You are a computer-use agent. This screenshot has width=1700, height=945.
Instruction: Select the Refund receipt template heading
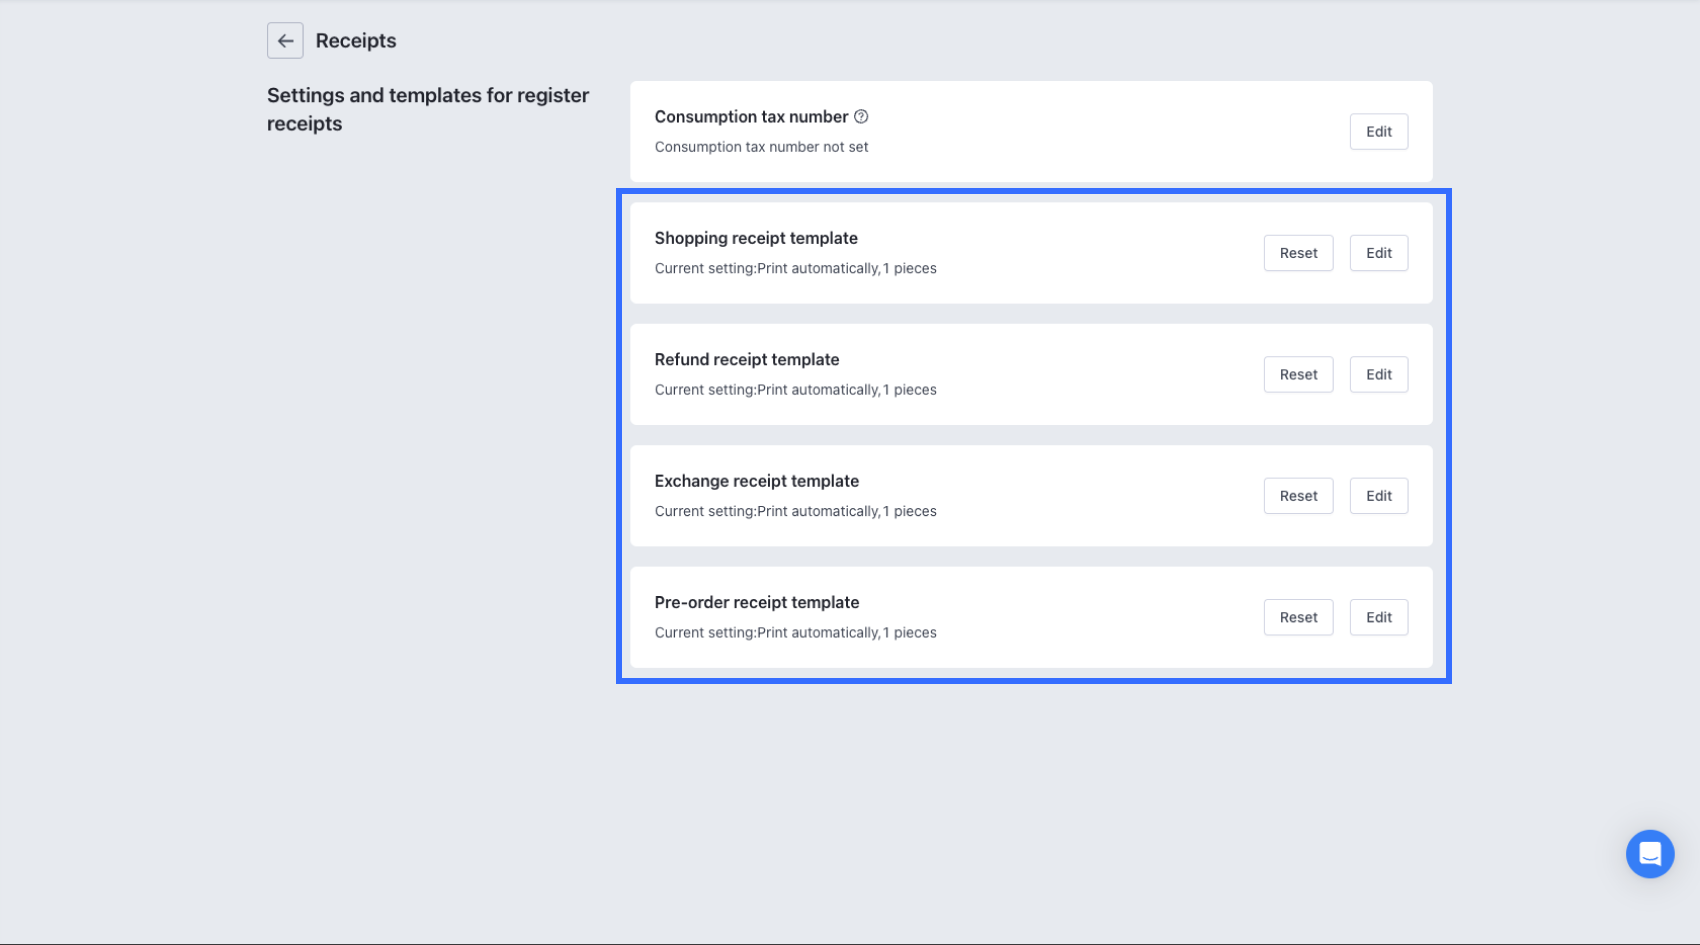pyautogui.click(x=747, y=360)
